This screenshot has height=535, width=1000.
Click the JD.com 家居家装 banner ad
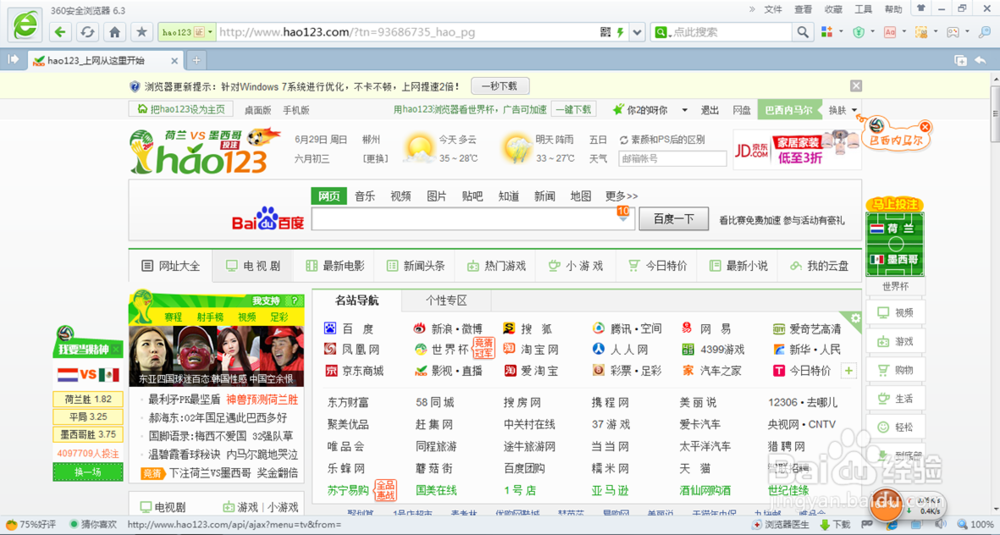pyautogui.click(x=797, y=150)
